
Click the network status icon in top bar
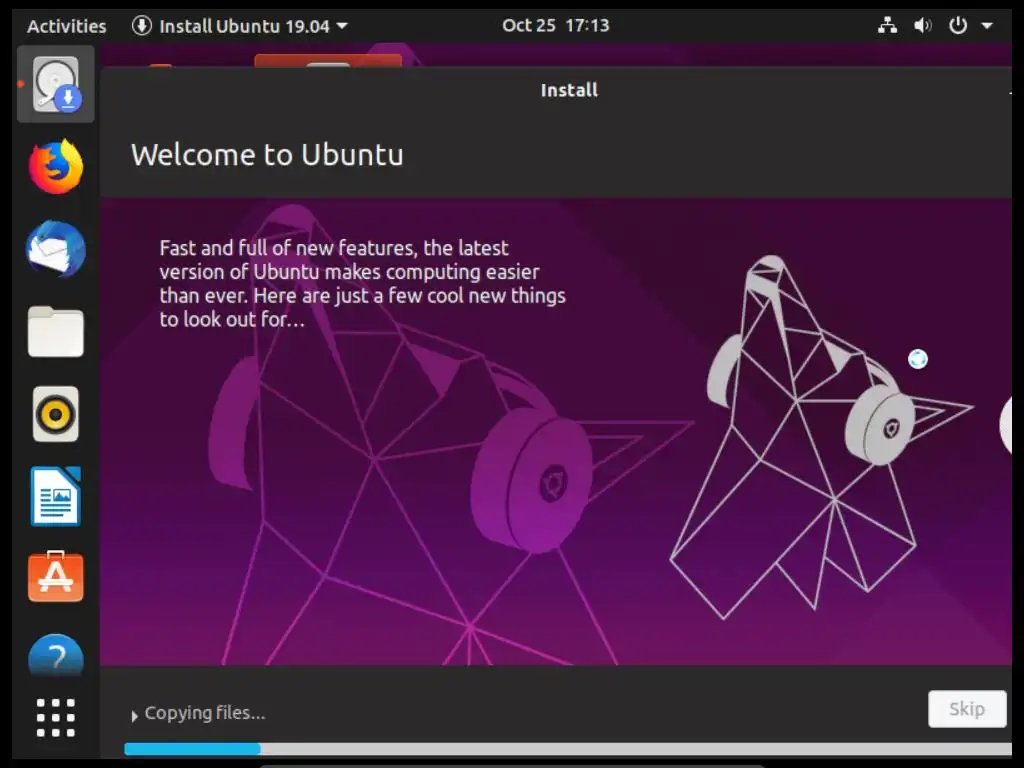pyautogui.click(x=887, y=25)
